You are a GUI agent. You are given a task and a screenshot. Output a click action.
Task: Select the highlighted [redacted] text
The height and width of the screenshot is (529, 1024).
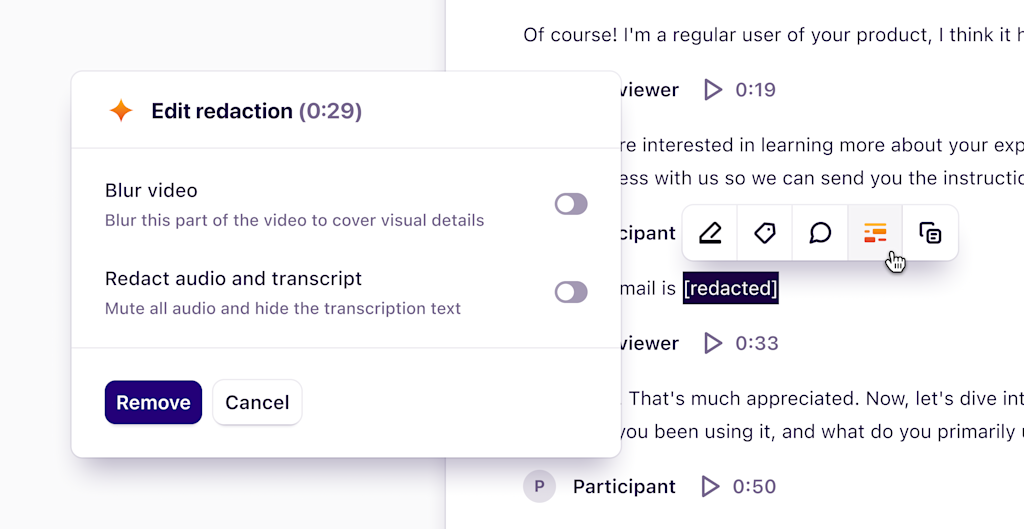(x=731, y=288)
